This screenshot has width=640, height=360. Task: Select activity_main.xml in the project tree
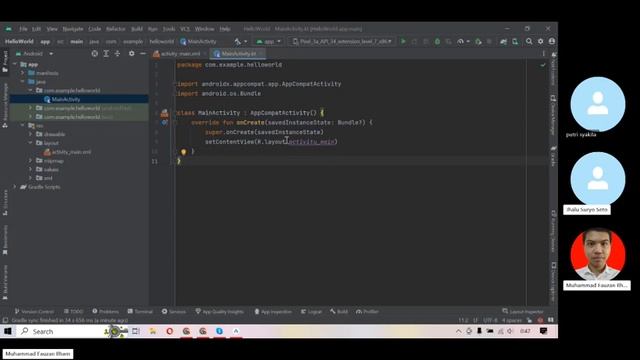point(71,152)
